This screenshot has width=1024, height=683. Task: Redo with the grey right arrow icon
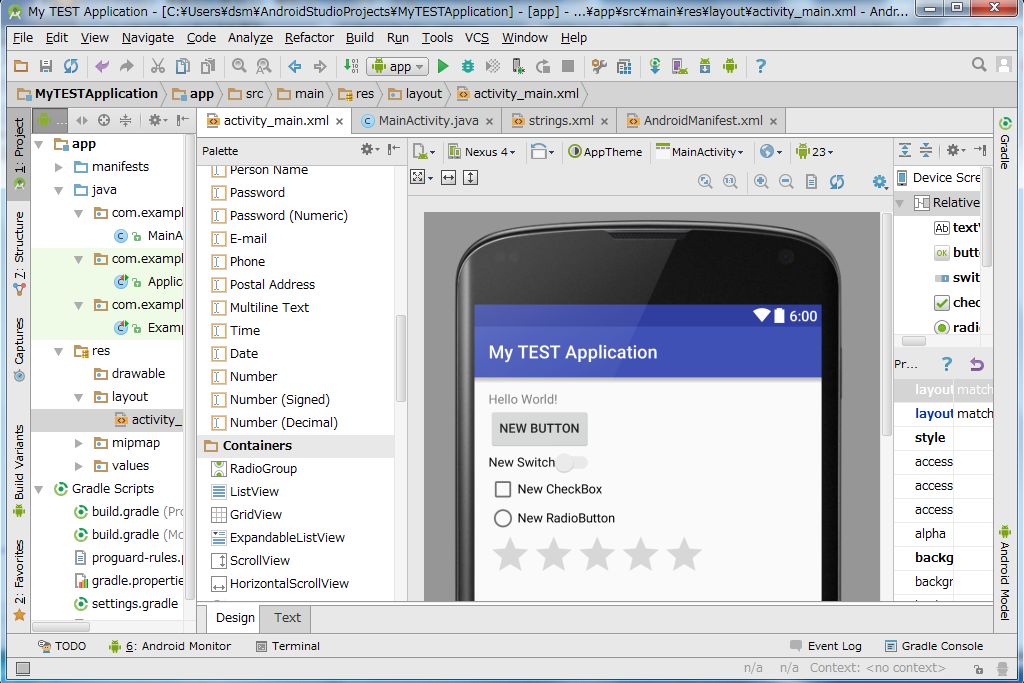127,66
